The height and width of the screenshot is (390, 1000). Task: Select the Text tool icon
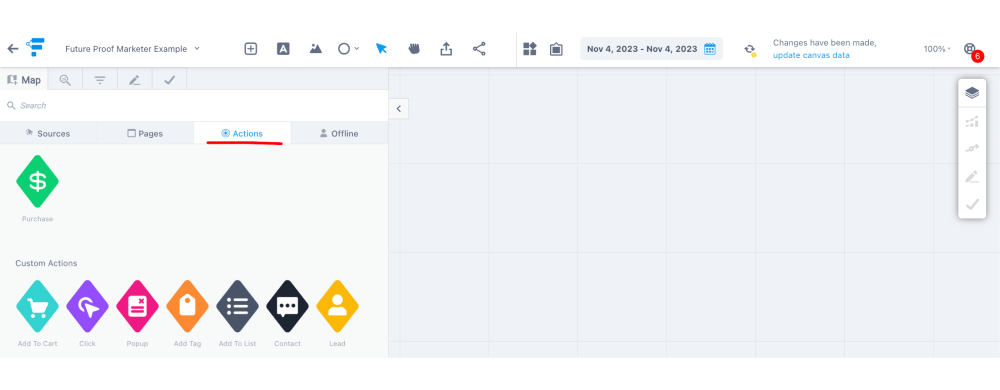(x=283, y=48)
